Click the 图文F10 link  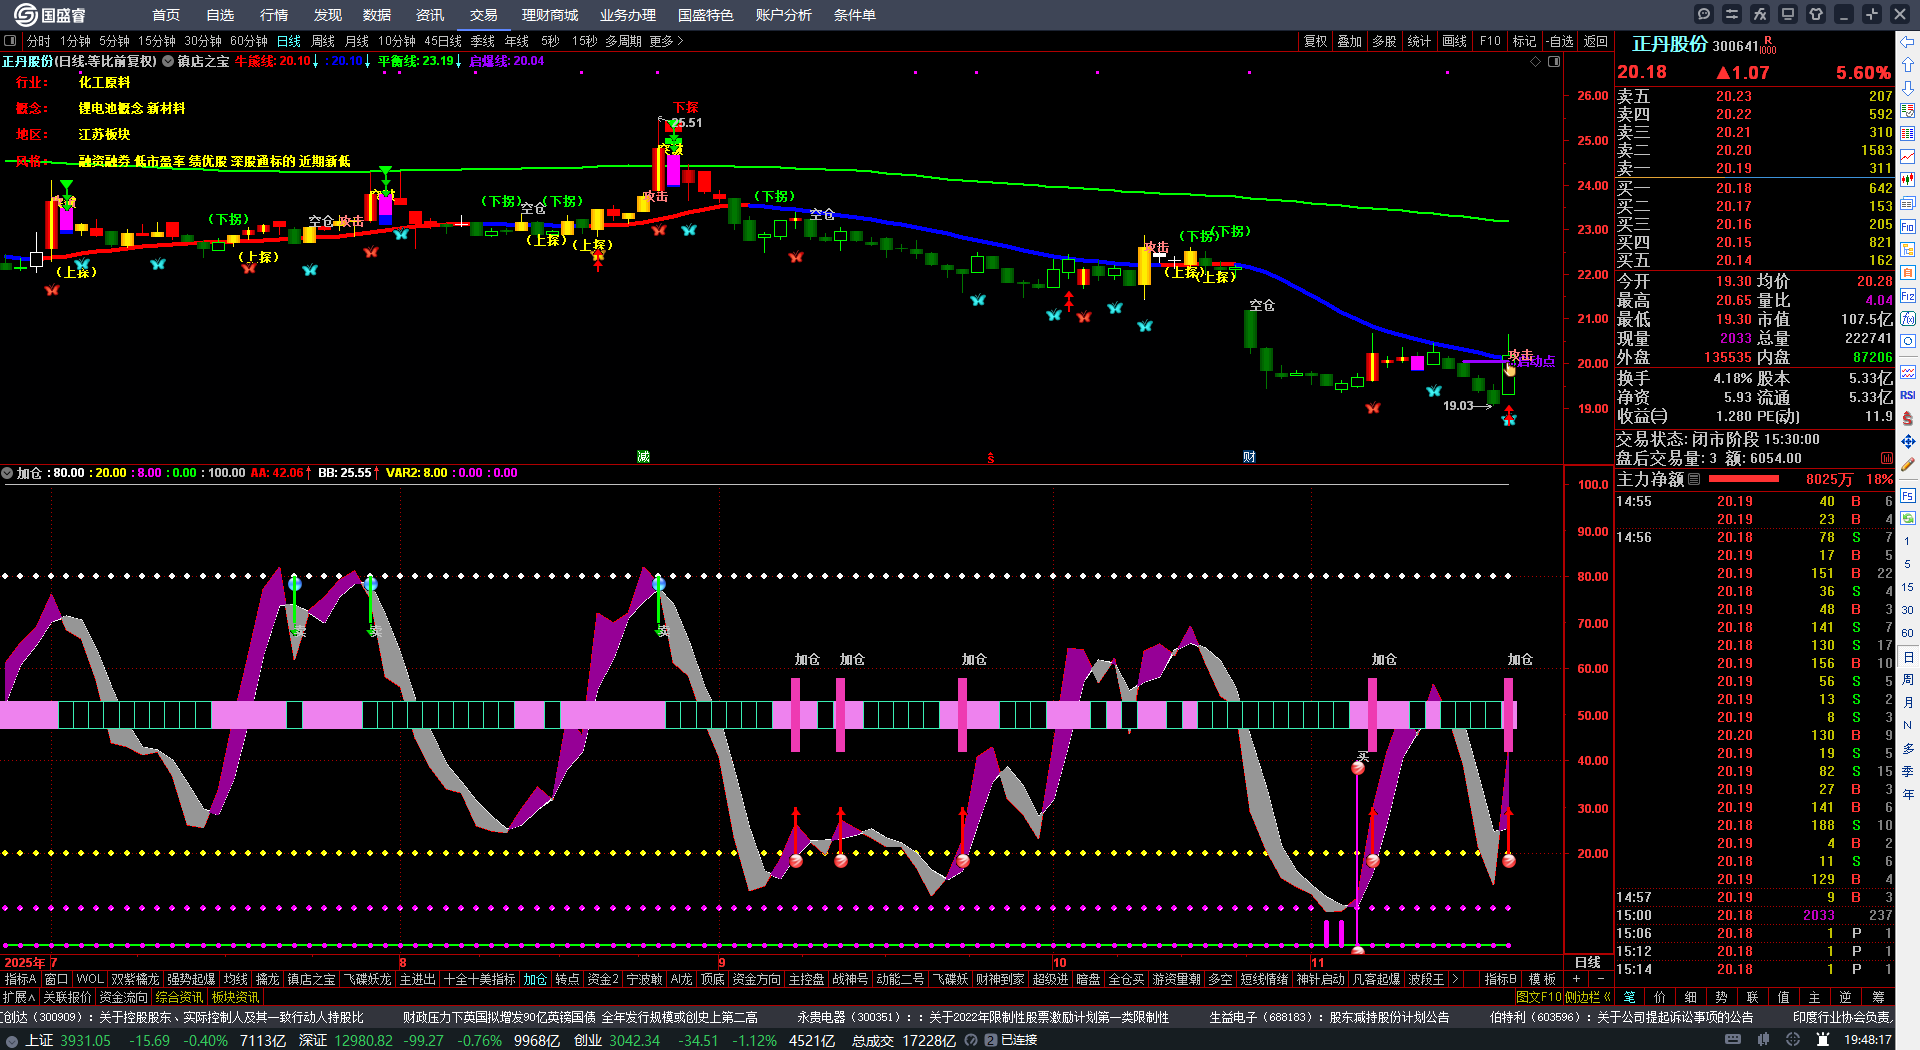pos(1538,997)
